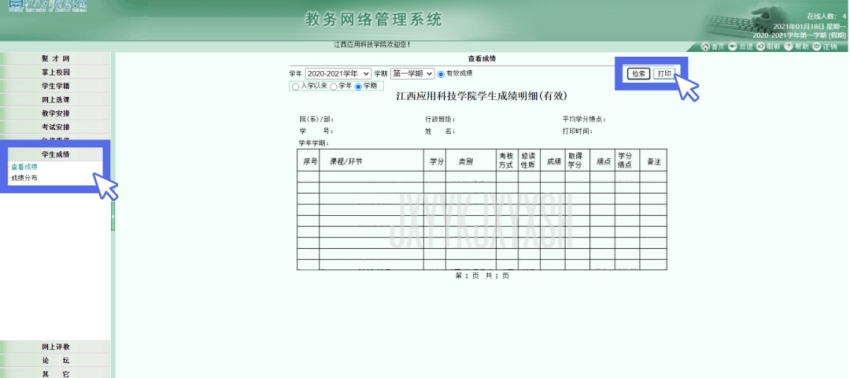The width and height of the screenshot is (851, 378).
Task: Open the 考试安排 sidebar menu
Action: click(55, 127)
